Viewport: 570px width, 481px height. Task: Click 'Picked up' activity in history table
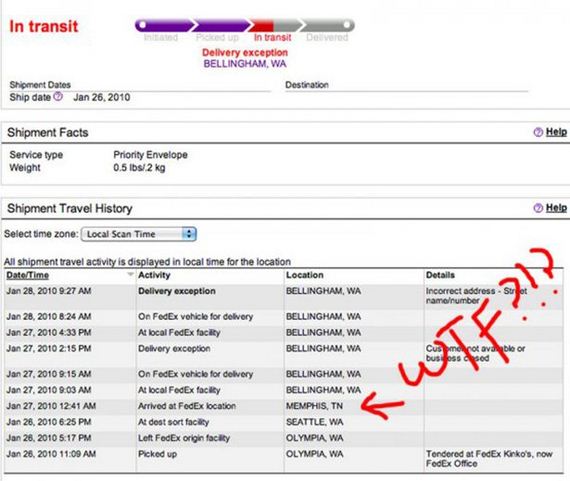[x=157, y=454]
